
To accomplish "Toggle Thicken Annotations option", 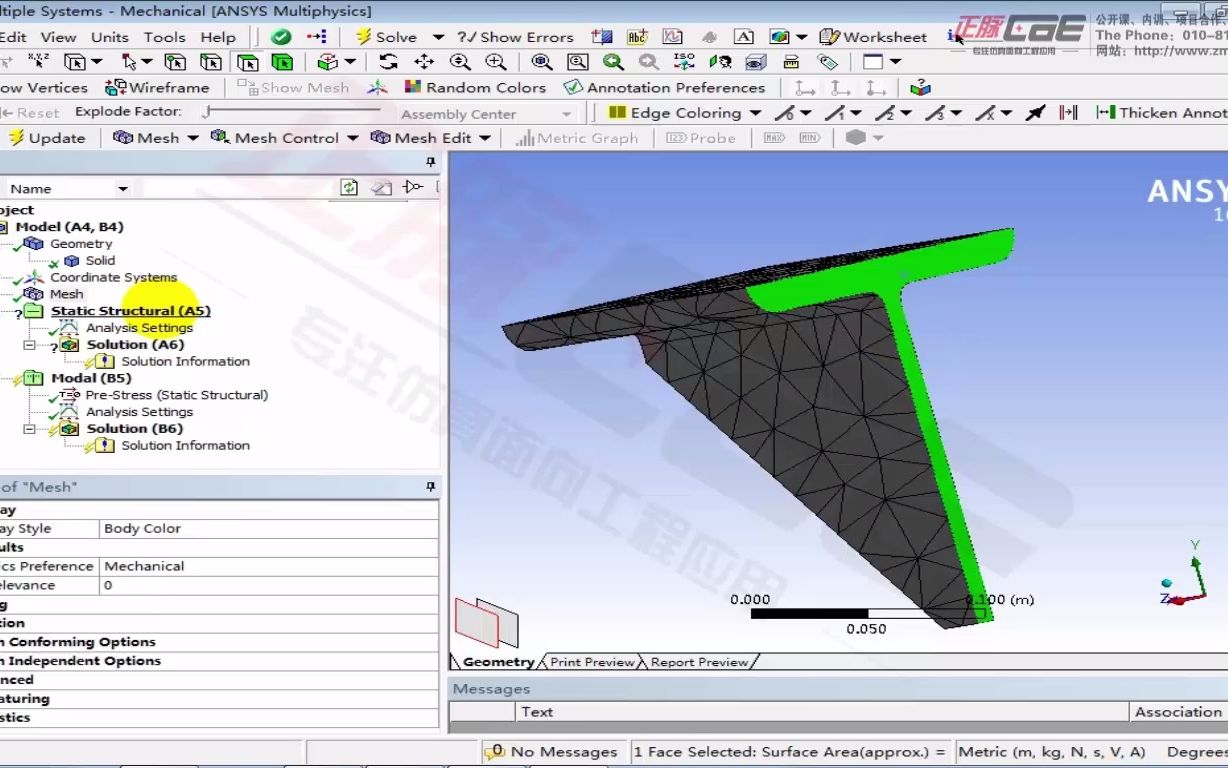I will click(x=1161, y=112).
